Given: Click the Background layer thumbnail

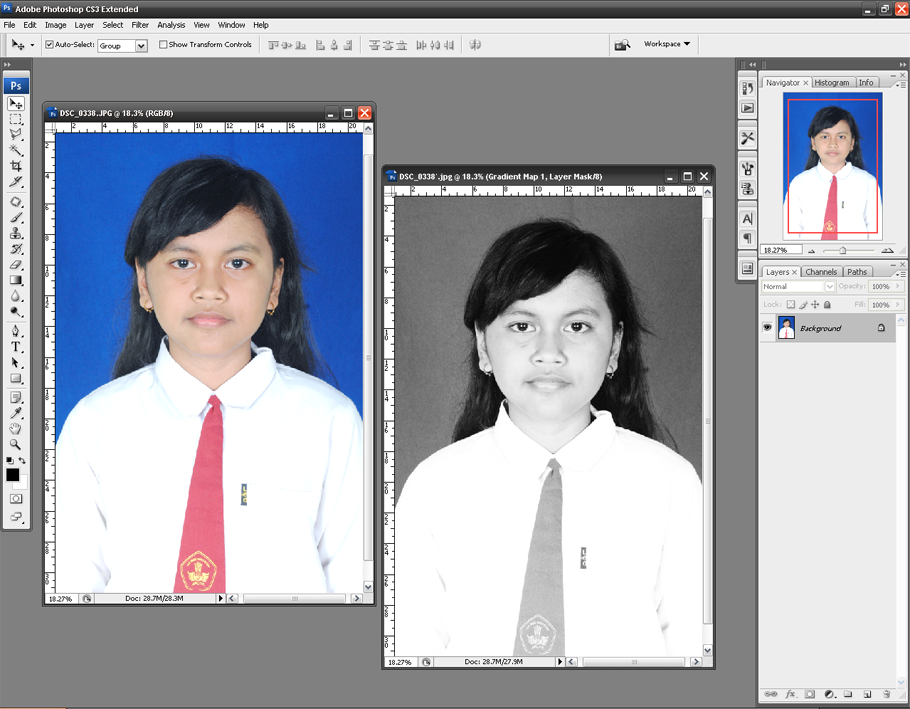Looking at the screenshot, I should 787,327.
